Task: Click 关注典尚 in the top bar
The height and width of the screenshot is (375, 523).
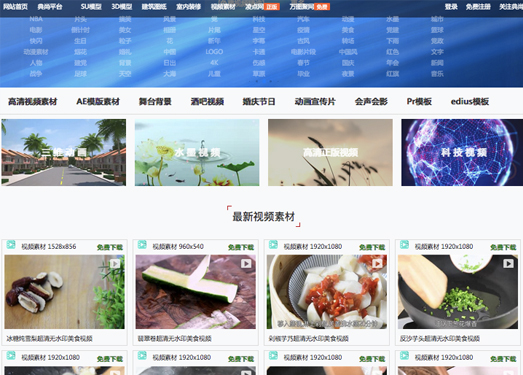Action: (511, 7)
